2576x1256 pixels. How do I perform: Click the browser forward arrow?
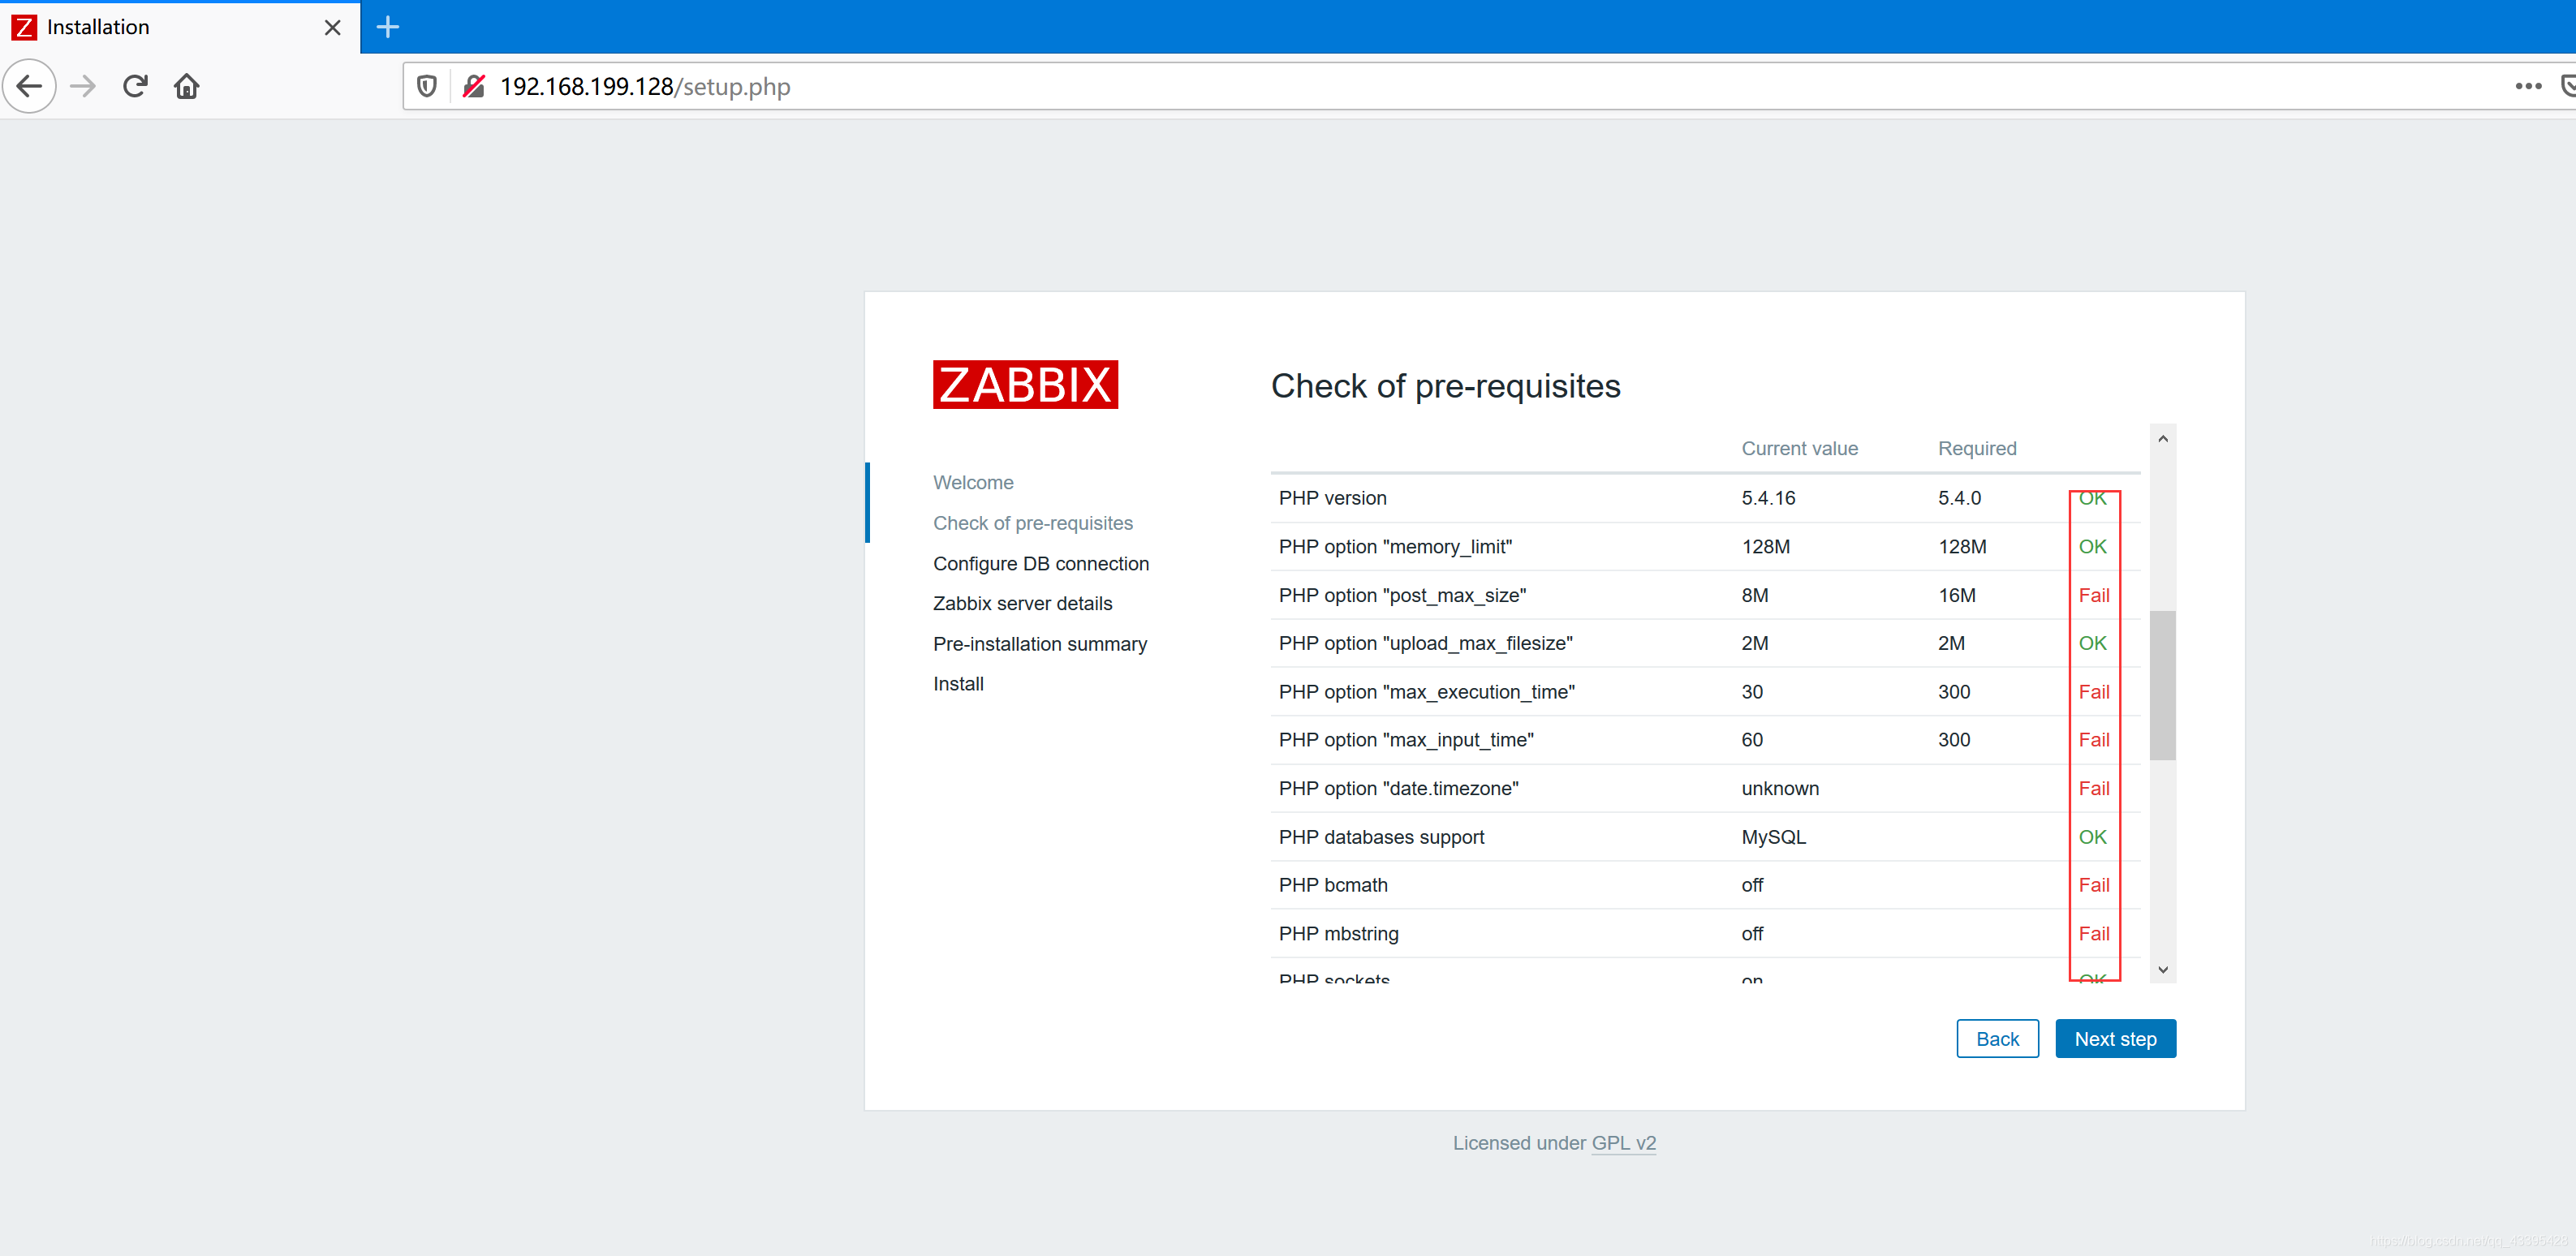[83, 87]
